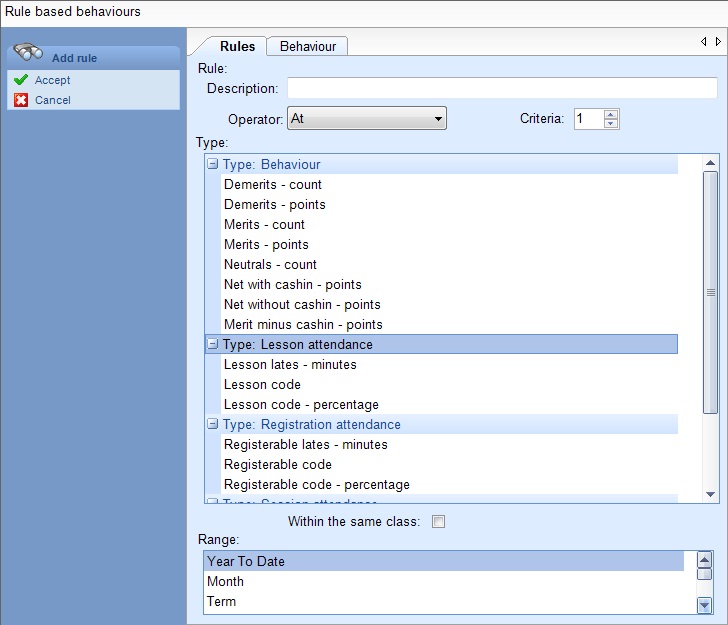
Task: Click the tab scroll right arrow
Action: (717, 42)
